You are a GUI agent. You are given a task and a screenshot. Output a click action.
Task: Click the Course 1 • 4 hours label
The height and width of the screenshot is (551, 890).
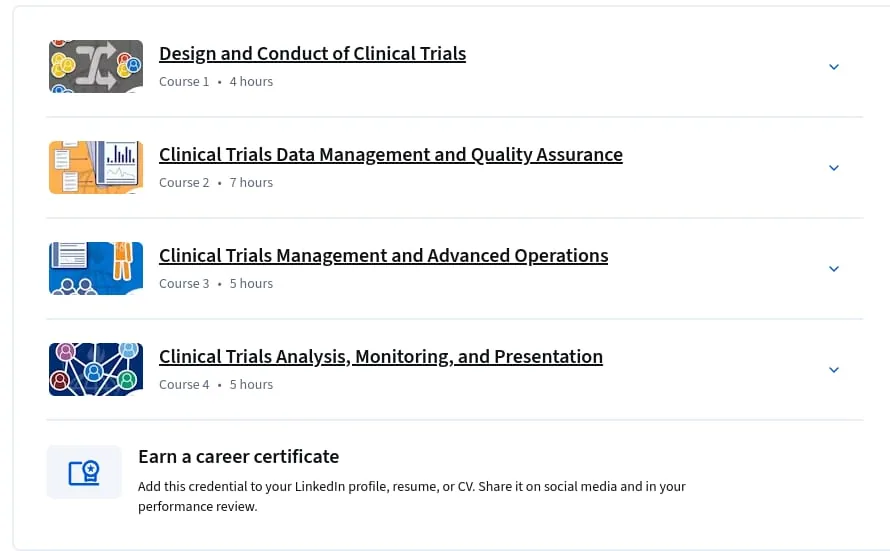click(216, 82)
